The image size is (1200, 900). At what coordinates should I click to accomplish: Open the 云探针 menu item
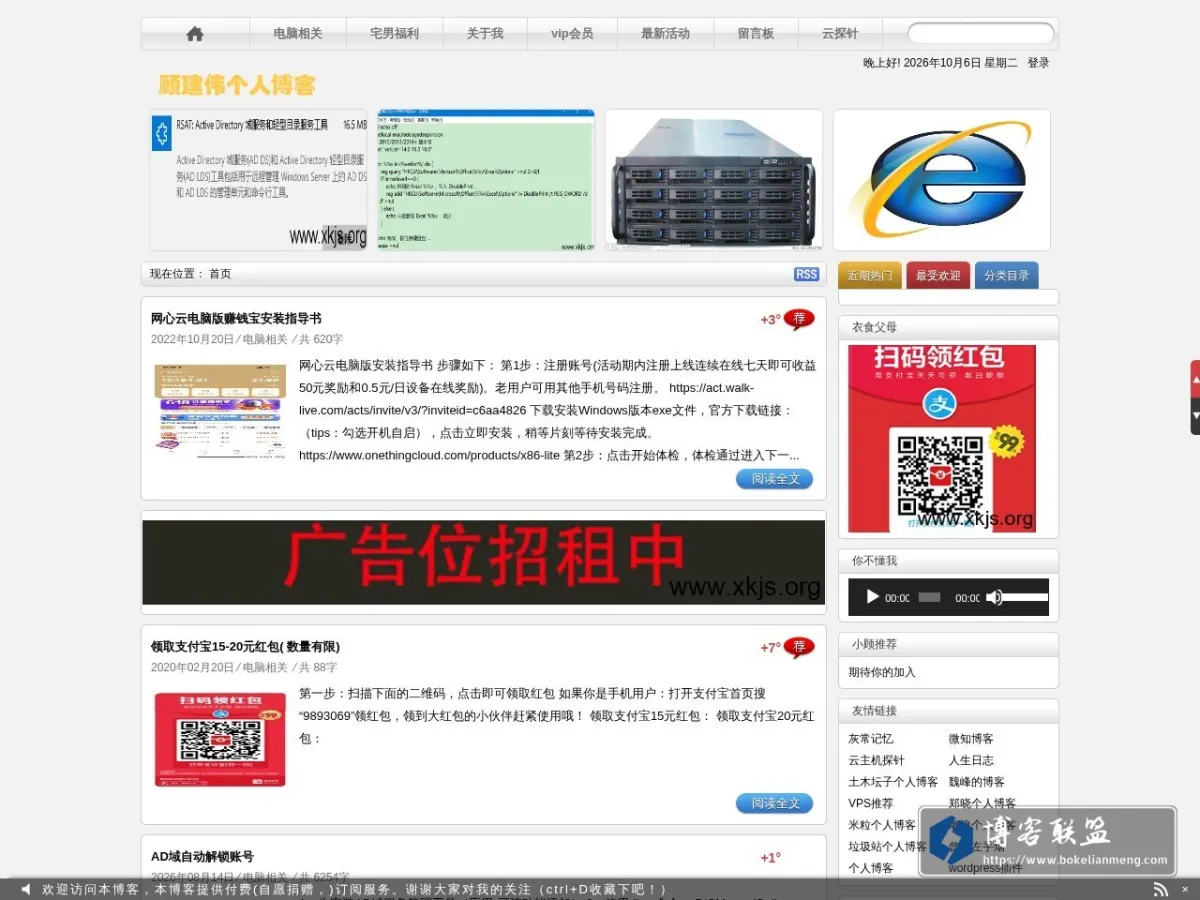point(840,34)
